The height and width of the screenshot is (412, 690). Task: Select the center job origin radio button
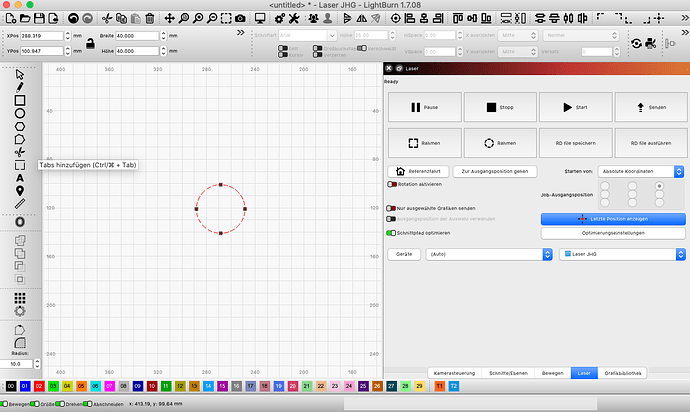[632, 195]
